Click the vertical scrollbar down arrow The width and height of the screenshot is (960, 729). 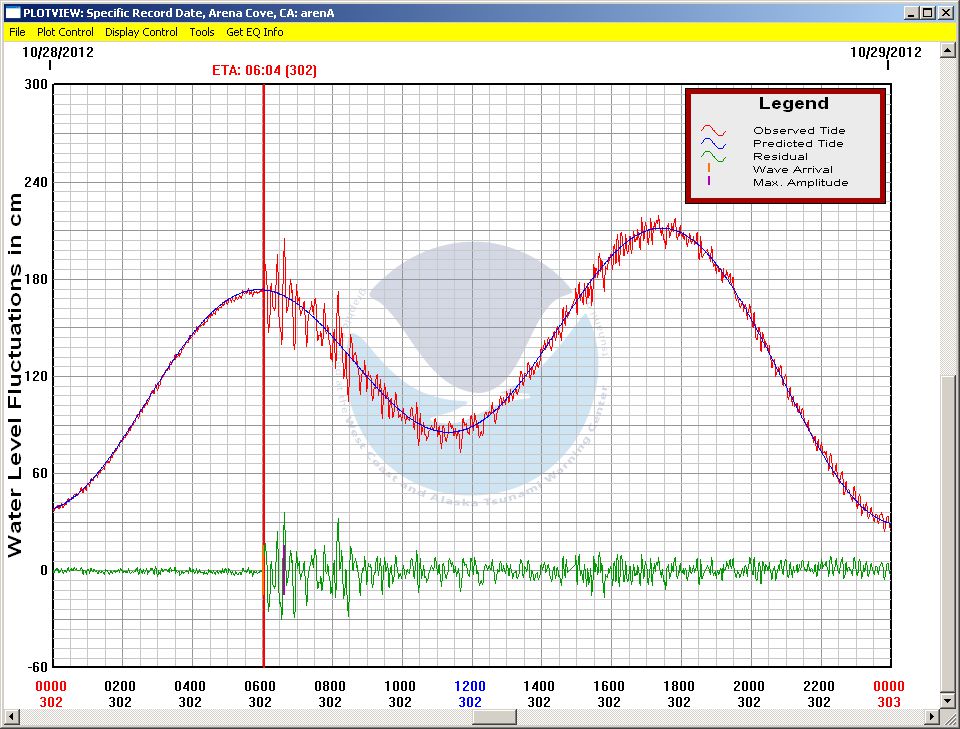[x=949, y=700]
